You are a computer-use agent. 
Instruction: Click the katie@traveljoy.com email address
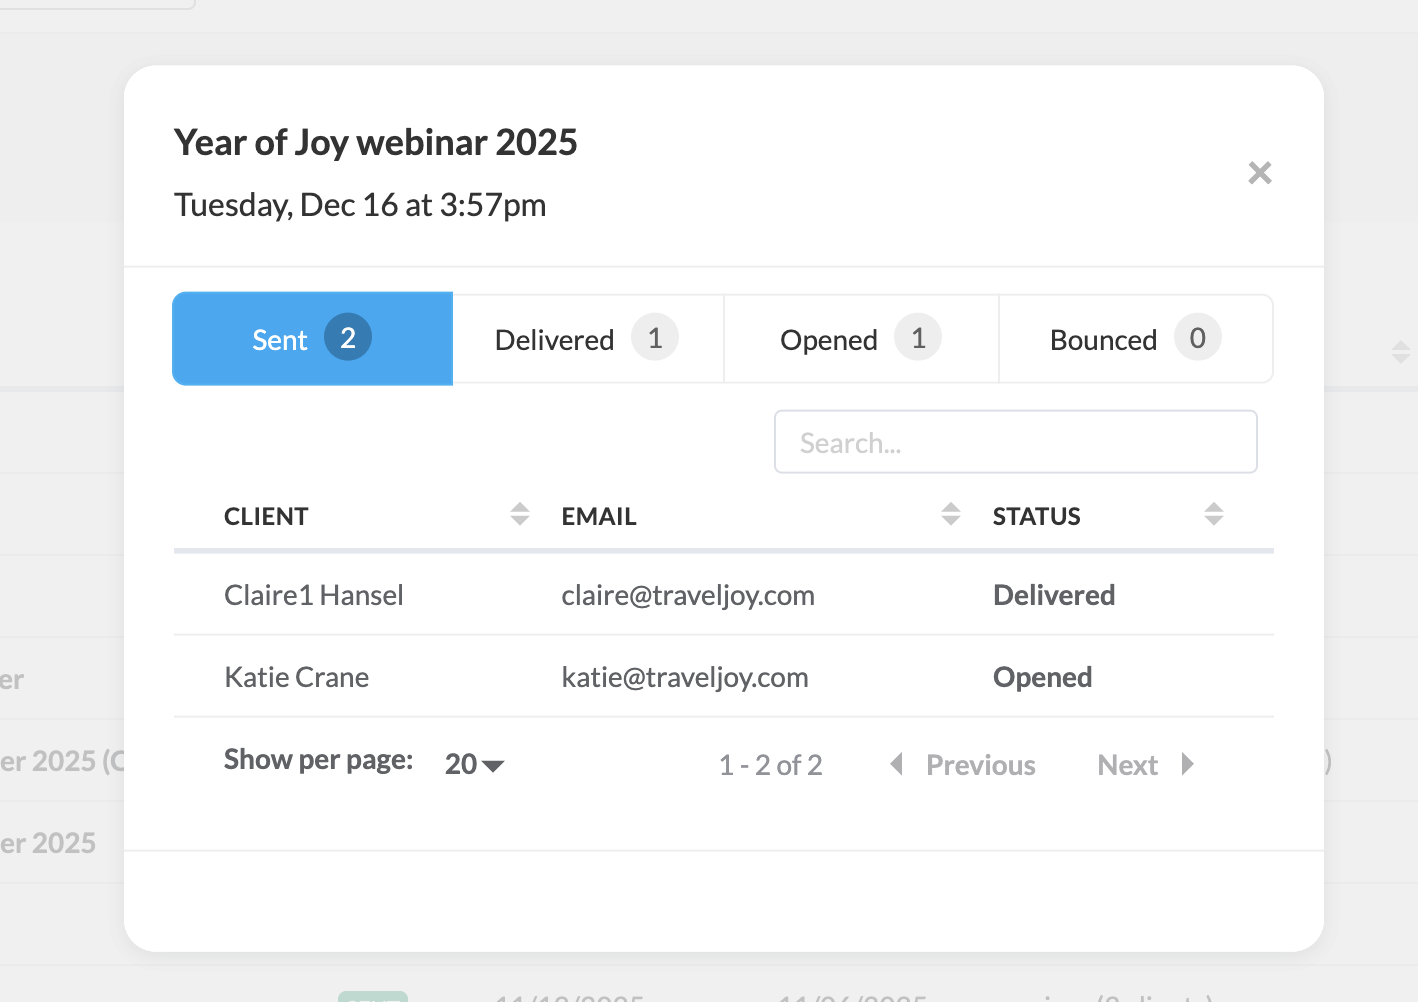(x=685, y=678)
